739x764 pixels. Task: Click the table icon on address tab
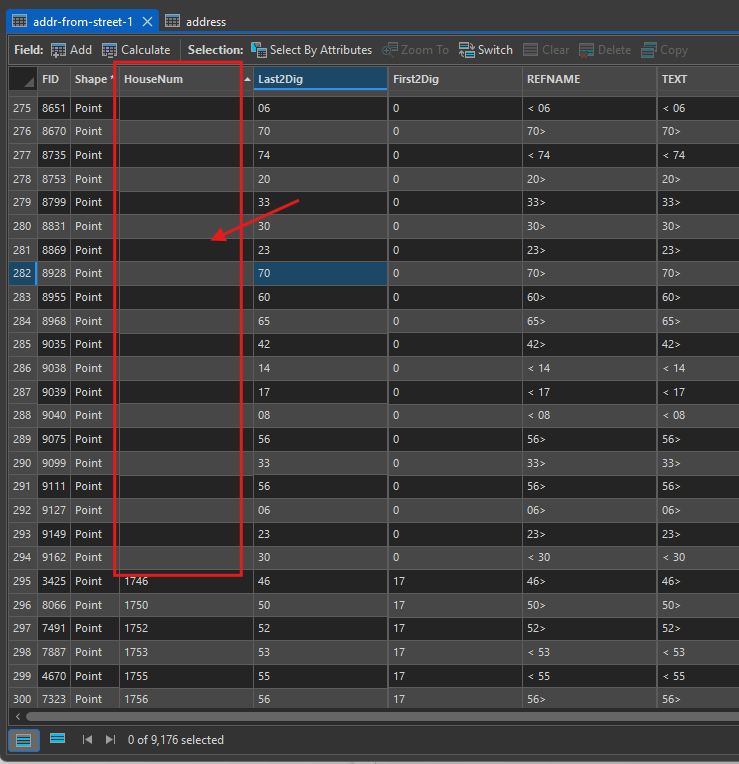pyautogui.click(x=172, y=21)
